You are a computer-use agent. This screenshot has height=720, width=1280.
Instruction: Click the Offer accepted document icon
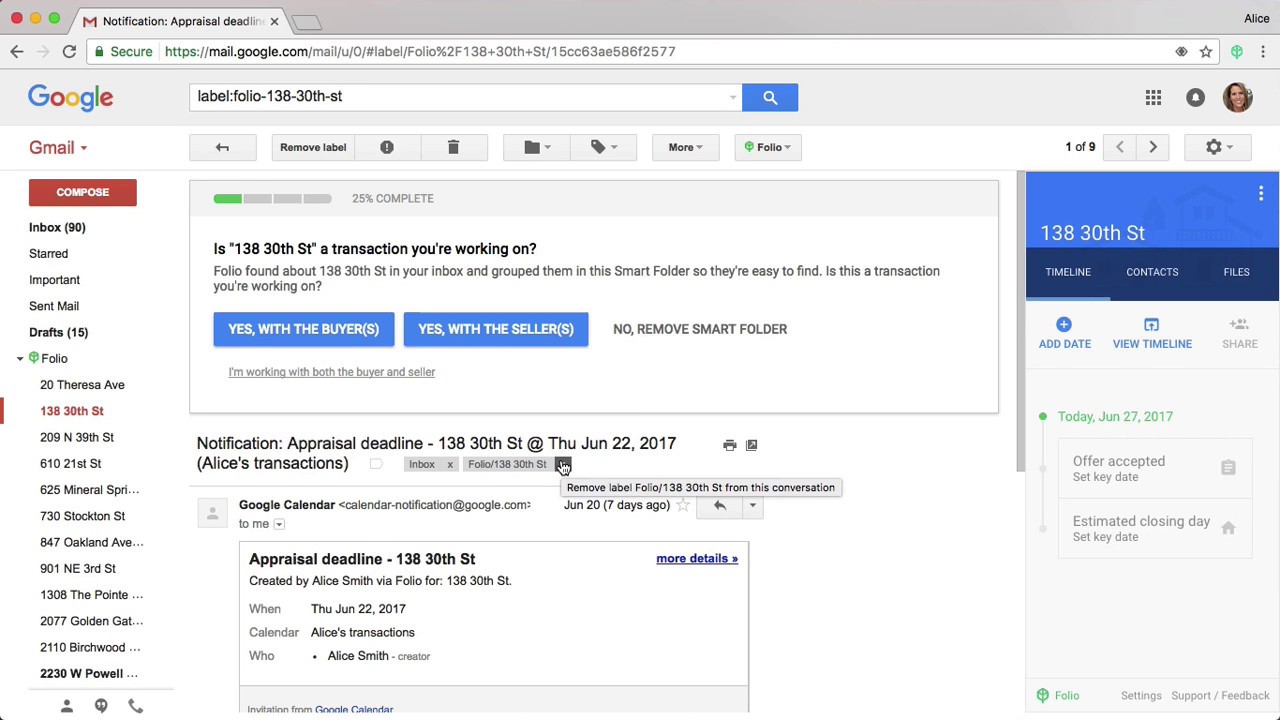click(x=1228, y=468)
